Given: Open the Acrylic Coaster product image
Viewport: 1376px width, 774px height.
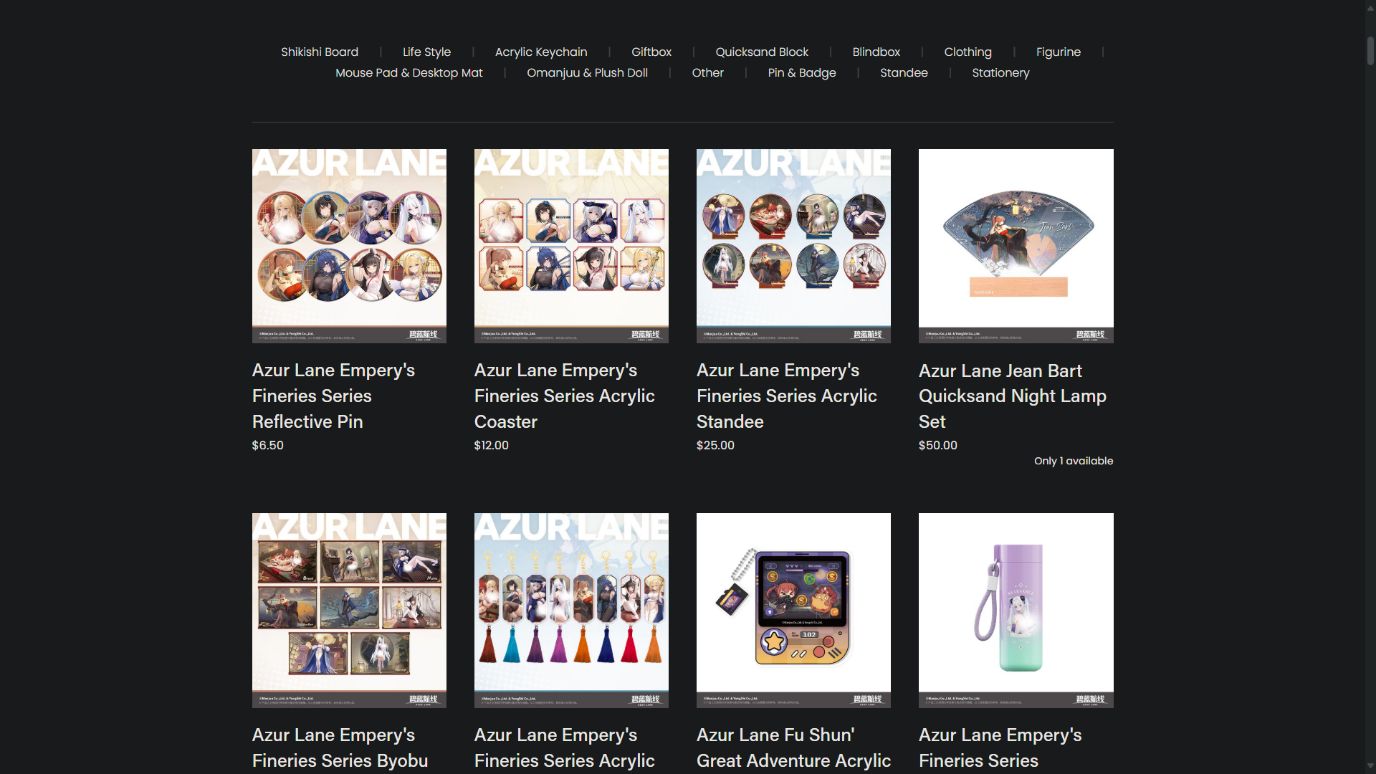Looking at the screenshot, I should tap(571, 246).
